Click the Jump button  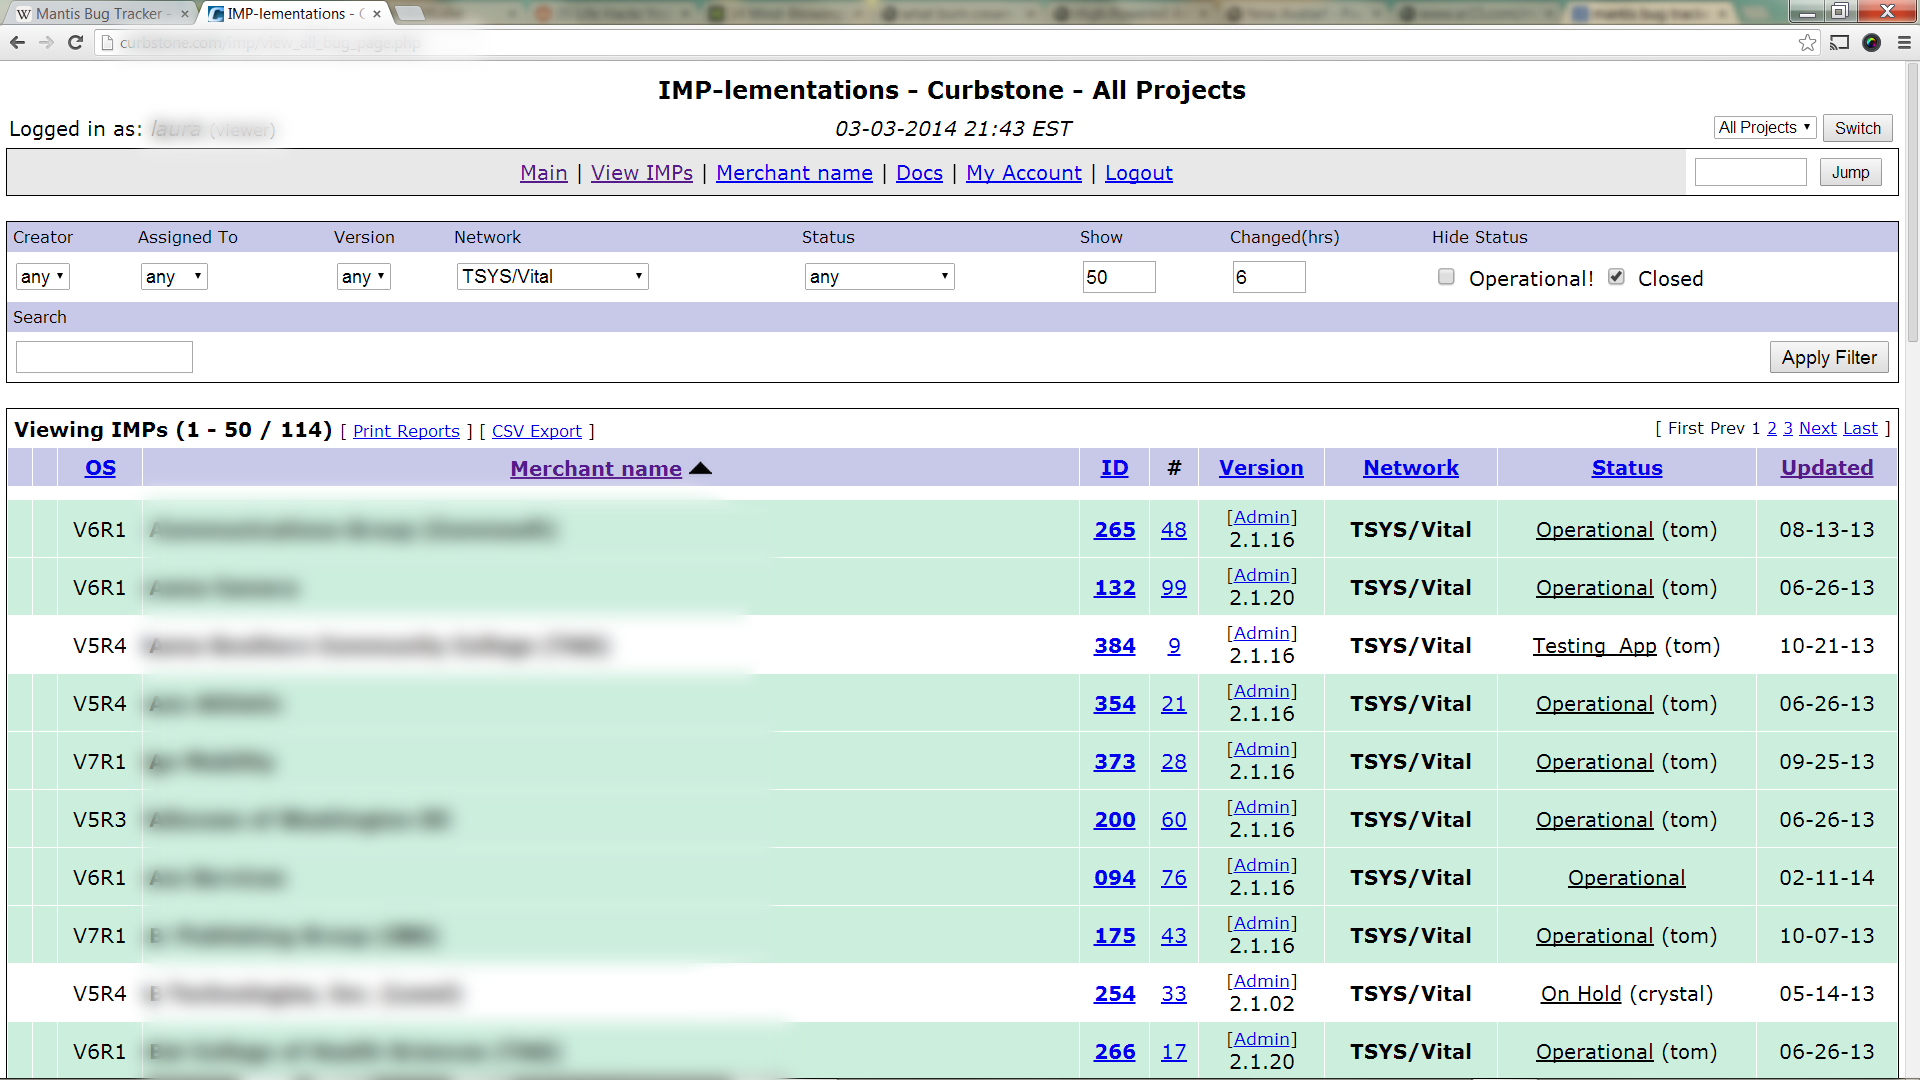point(1851,173)
